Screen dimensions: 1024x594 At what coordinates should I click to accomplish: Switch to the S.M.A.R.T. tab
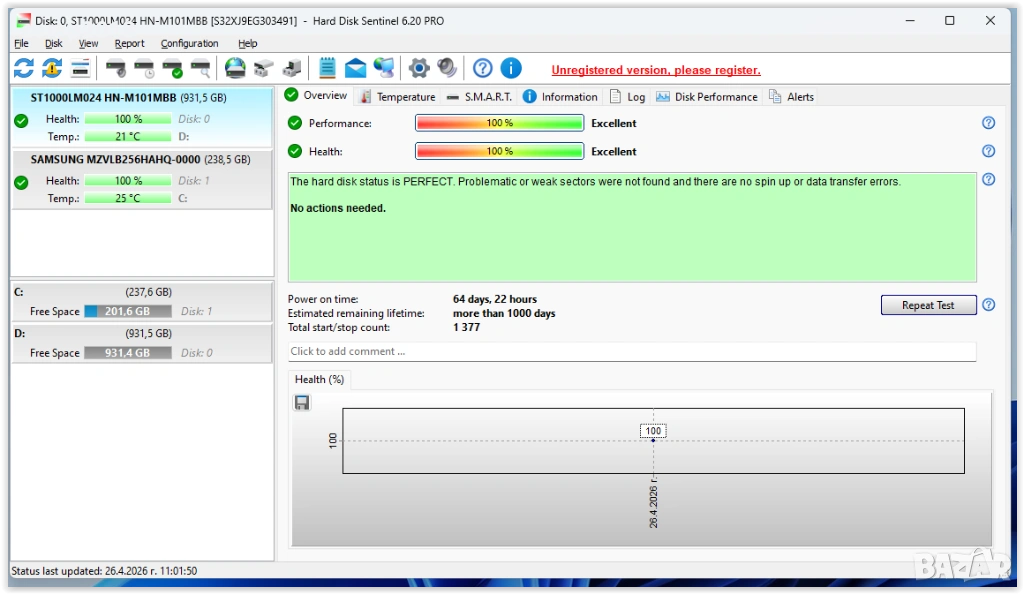point(479,97)
